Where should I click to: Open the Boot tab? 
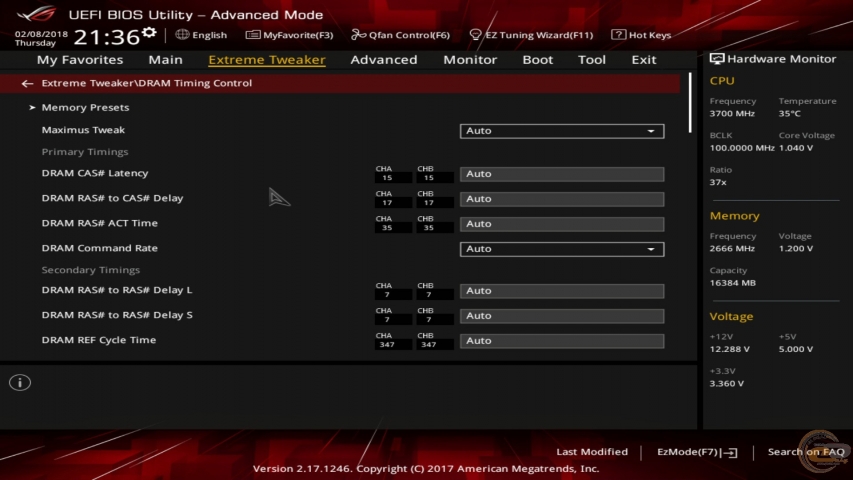(x=537, y=59)
